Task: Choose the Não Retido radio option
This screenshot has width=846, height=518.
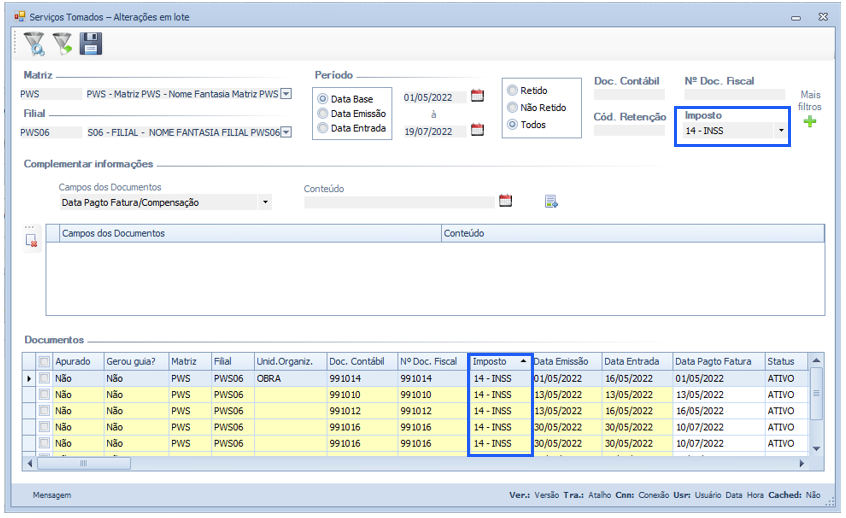Action: (x=513, y=107)
